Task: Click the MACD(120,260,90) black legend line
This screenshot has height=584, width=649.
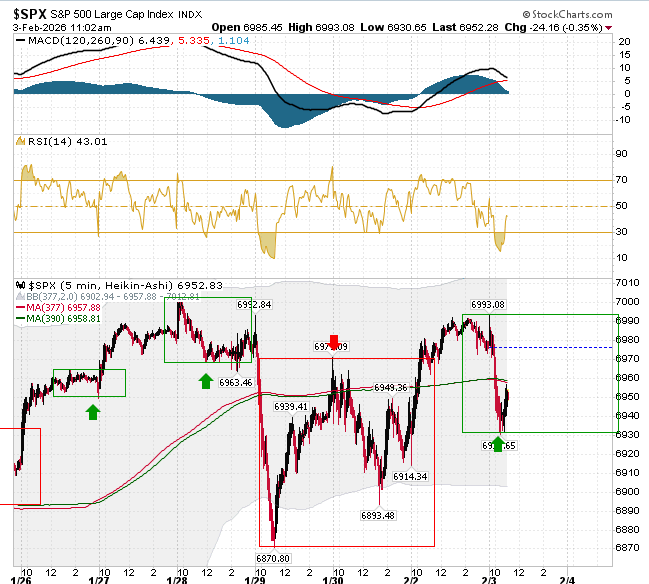Action: click(x=20, y=41)
